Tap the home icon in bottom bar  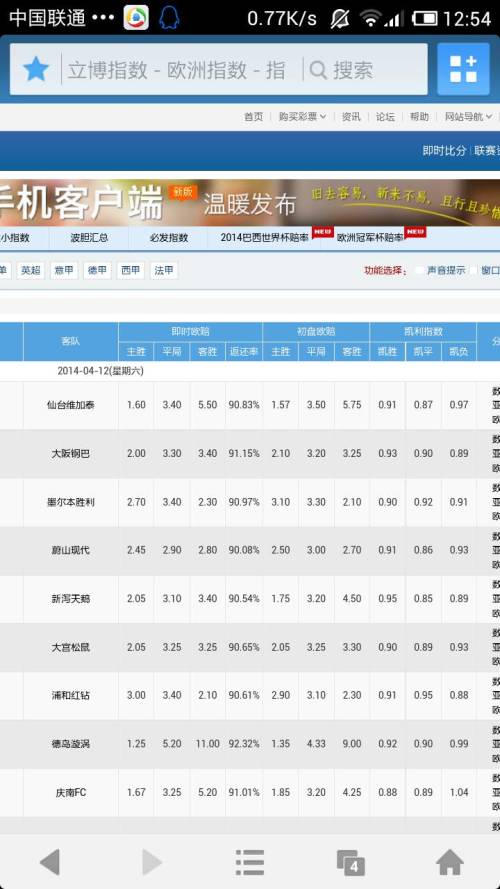(x=450, y=862)
